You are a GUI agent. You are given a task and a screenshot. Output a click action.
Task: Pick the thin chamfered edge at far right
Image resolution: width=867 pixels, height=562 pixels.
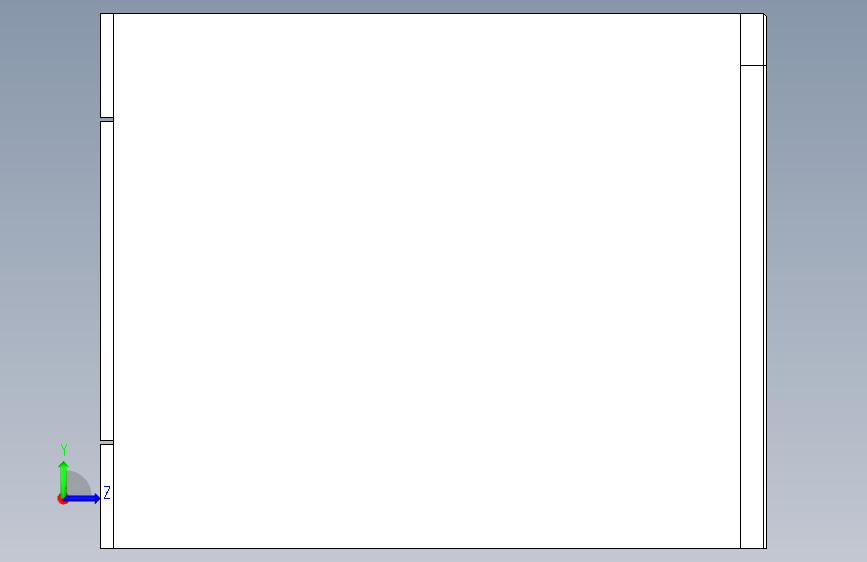[765, 281]
